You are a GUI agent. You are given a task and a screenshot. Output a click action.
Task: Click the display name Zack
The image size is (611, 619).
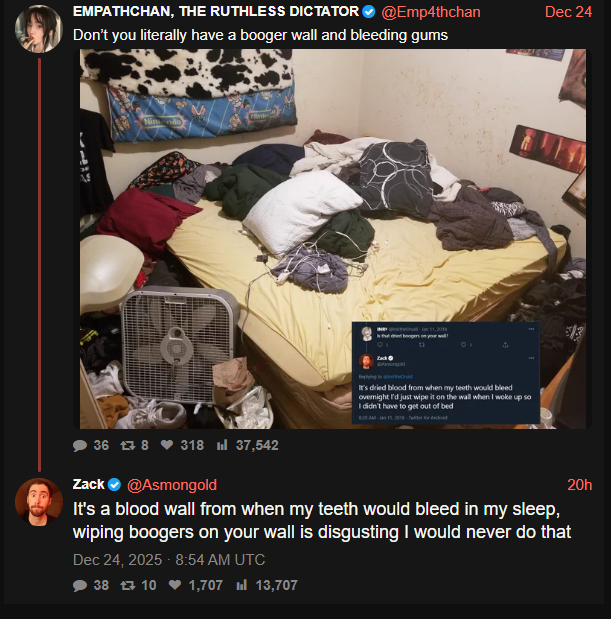tap(88, 484)
